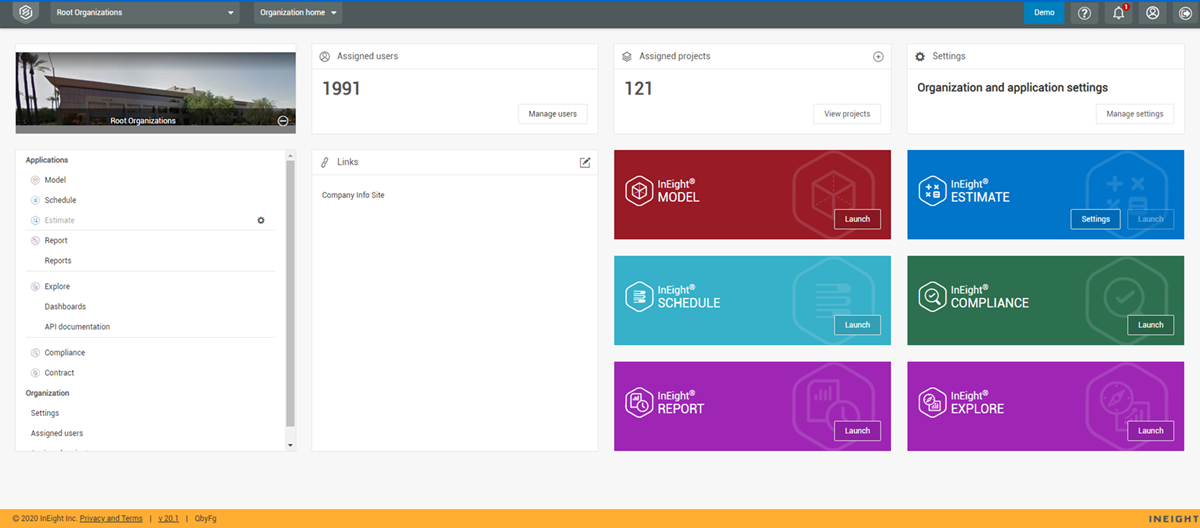
Task: Click the Root Organizations building thumbnail
Action: click(x=156, y=92)
